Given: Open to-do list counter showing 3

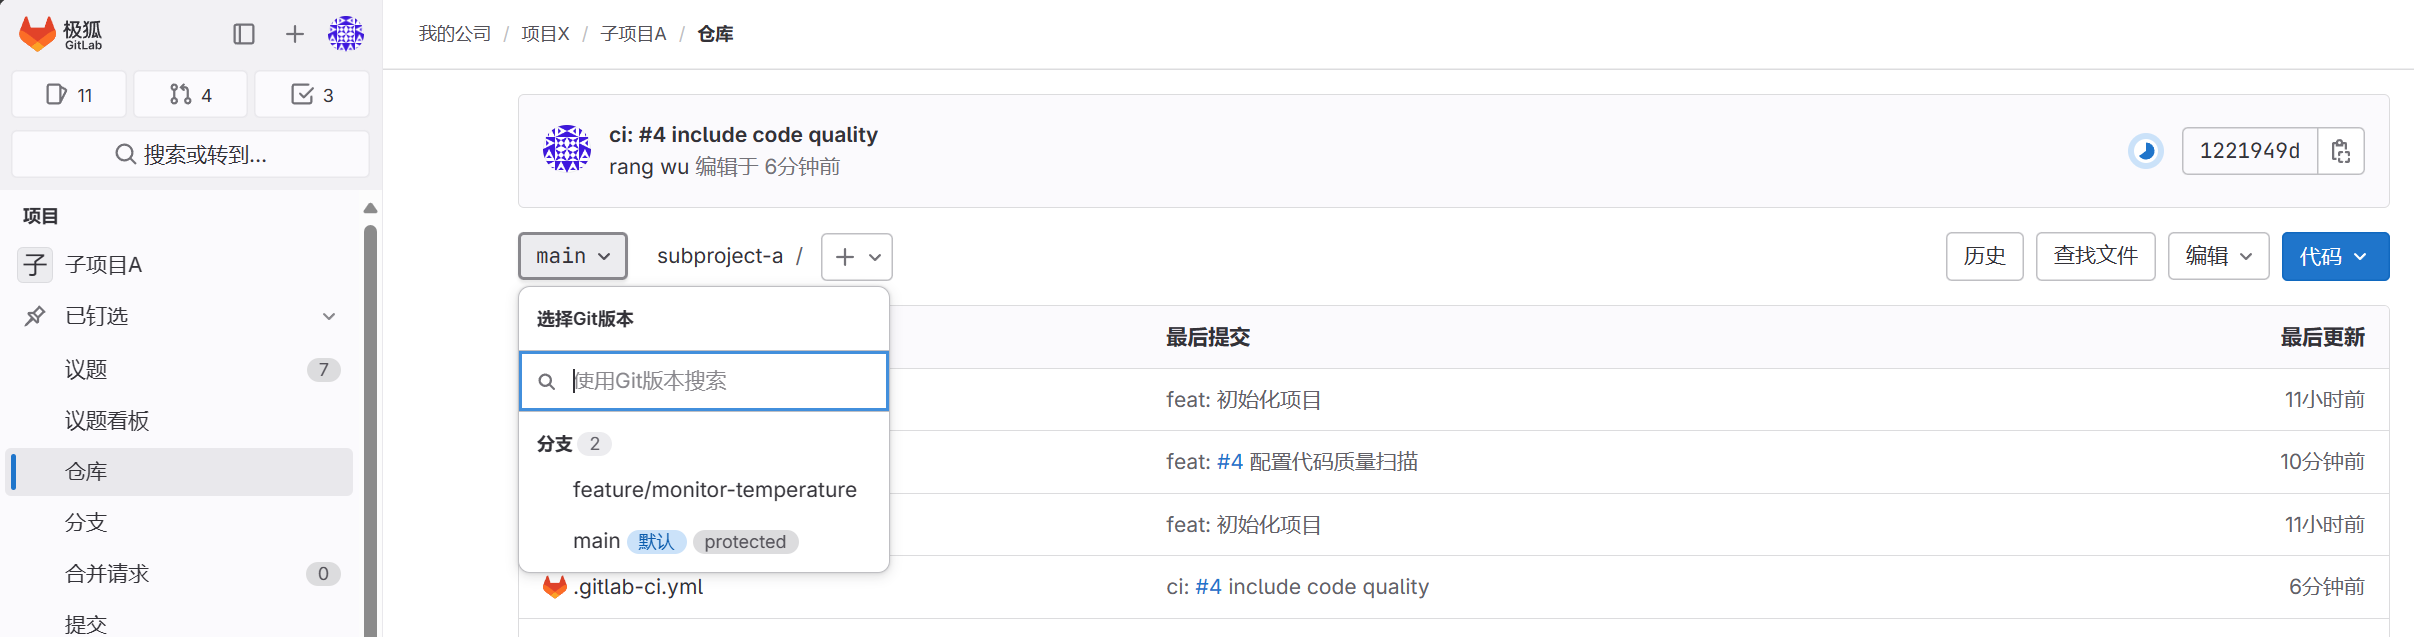Looking at the screenshot, I should (312, 95).
